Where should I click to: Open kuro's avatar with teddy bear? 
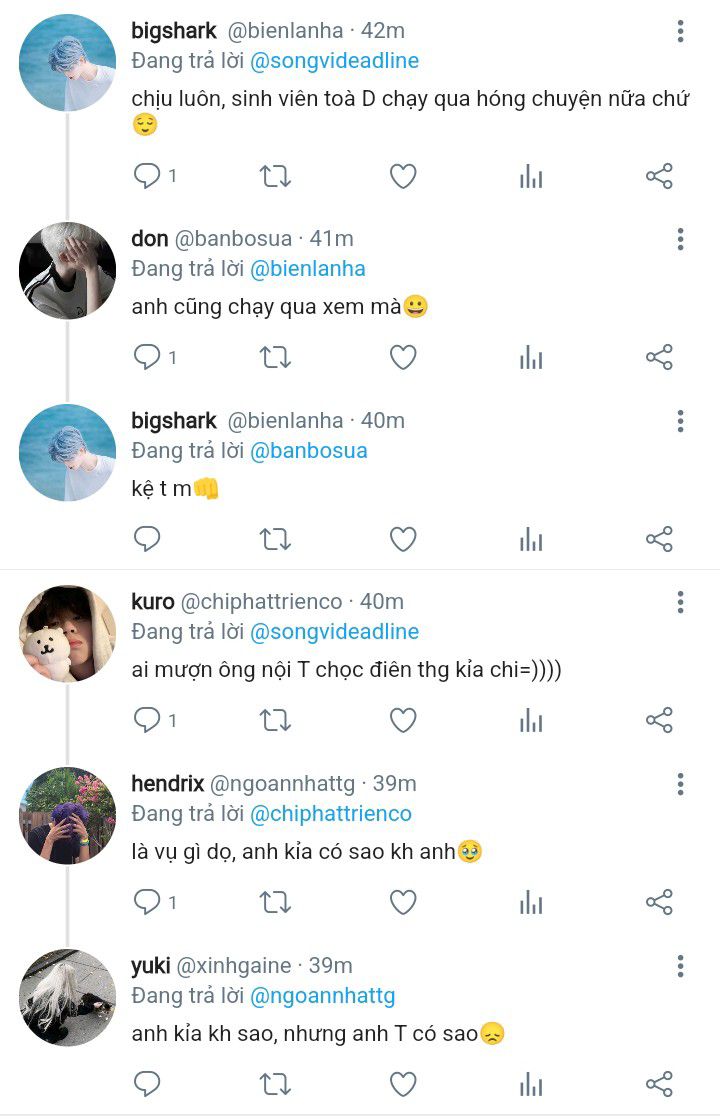point(67,634)
